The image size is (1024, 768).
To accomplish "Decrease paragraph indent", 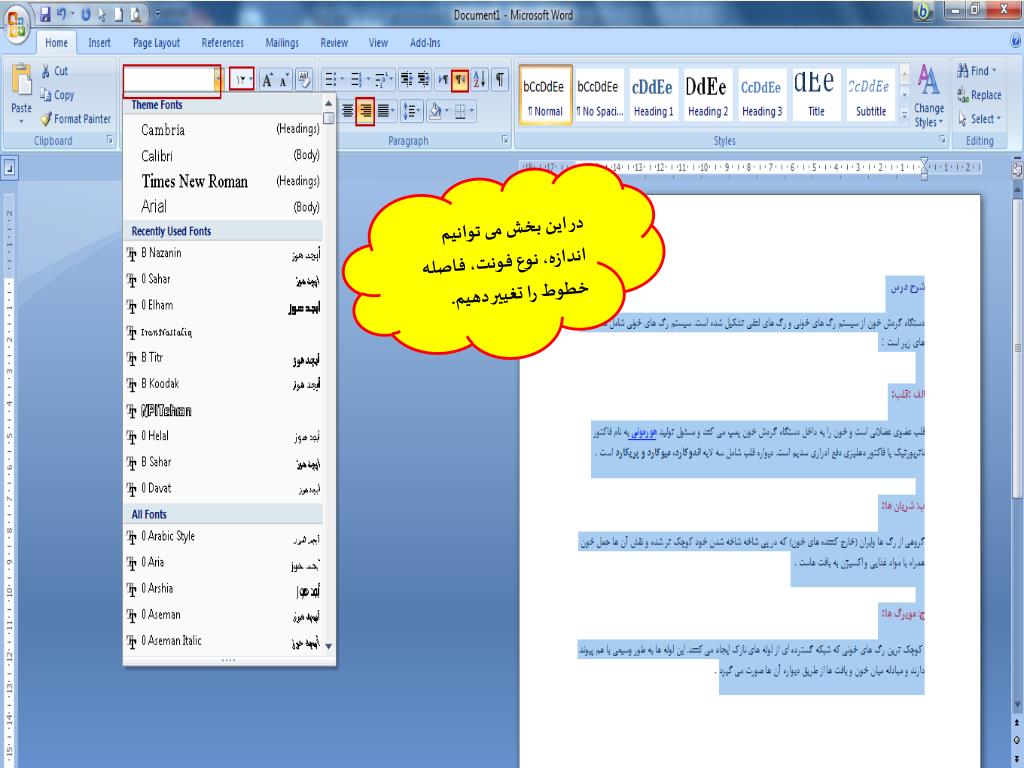I will point(406,80).
